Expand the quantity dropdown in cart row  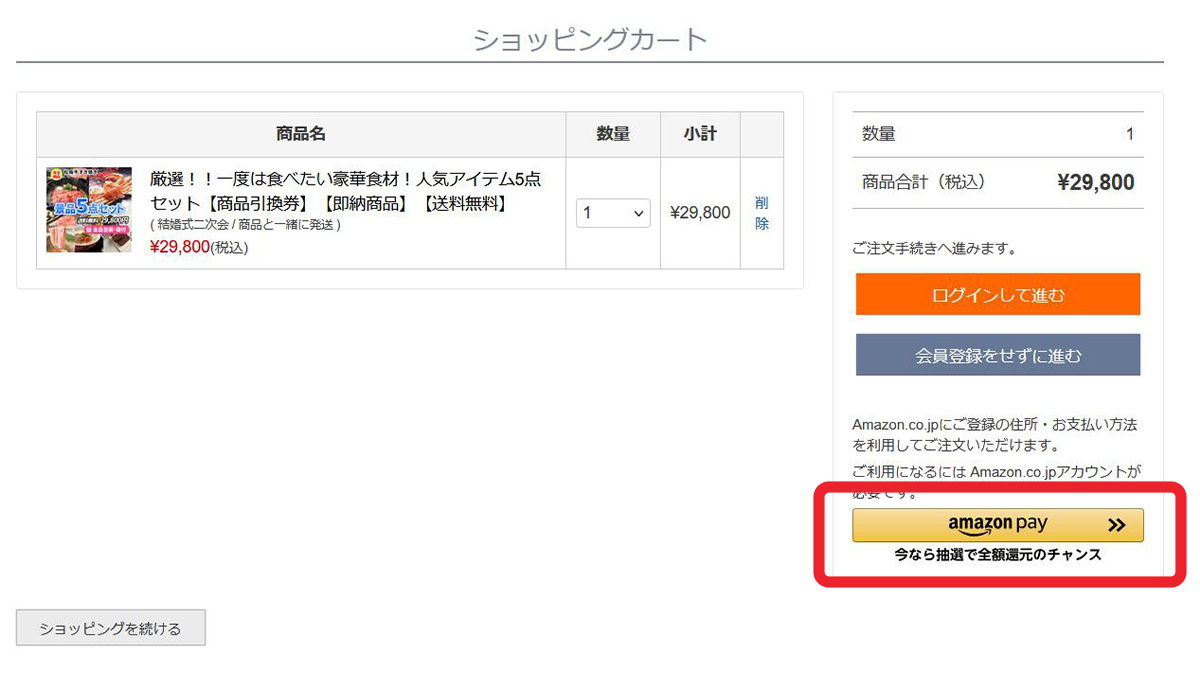coord(613,213)
